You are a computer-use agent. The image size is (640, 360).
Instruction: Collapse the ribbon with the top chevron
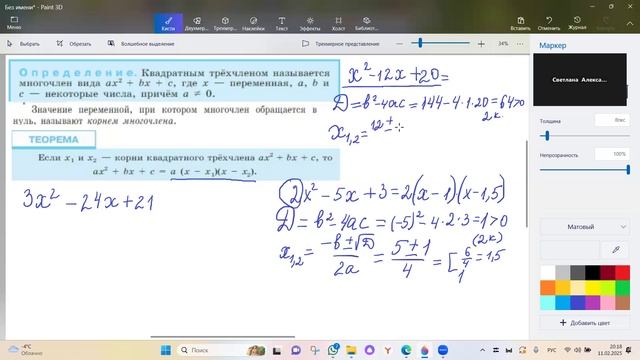coord(630,23)
